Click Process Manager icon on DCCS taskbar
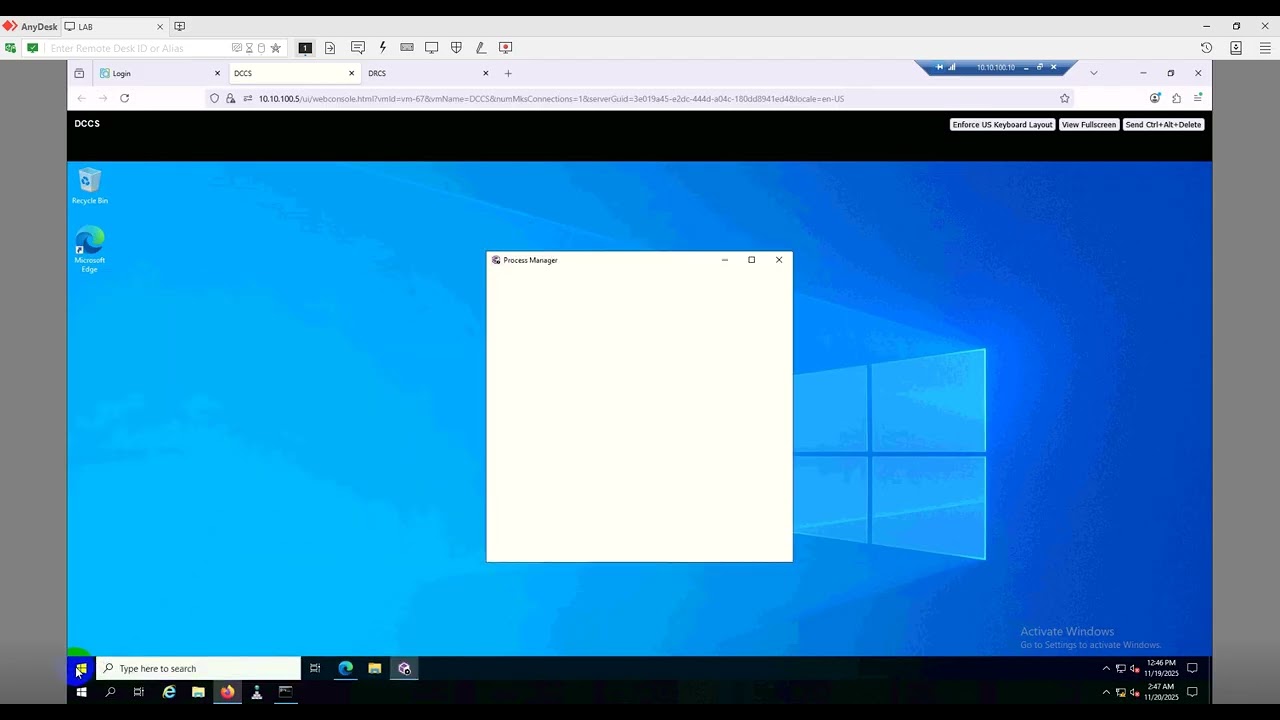1280x720 pixels. click(x=404, y=668)
